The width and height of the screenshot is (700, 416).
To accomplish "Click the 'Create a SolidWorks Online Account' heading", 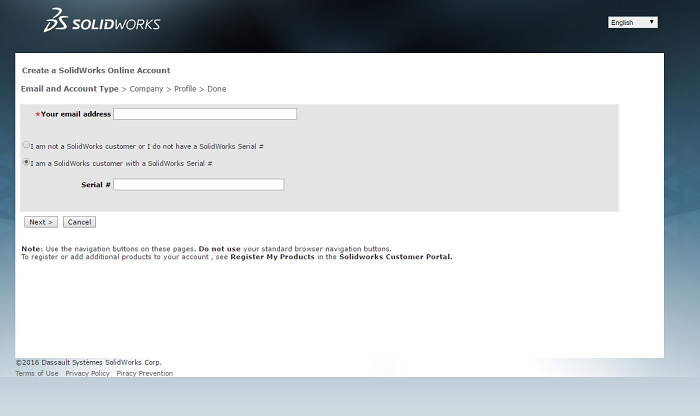I will 96,71.
